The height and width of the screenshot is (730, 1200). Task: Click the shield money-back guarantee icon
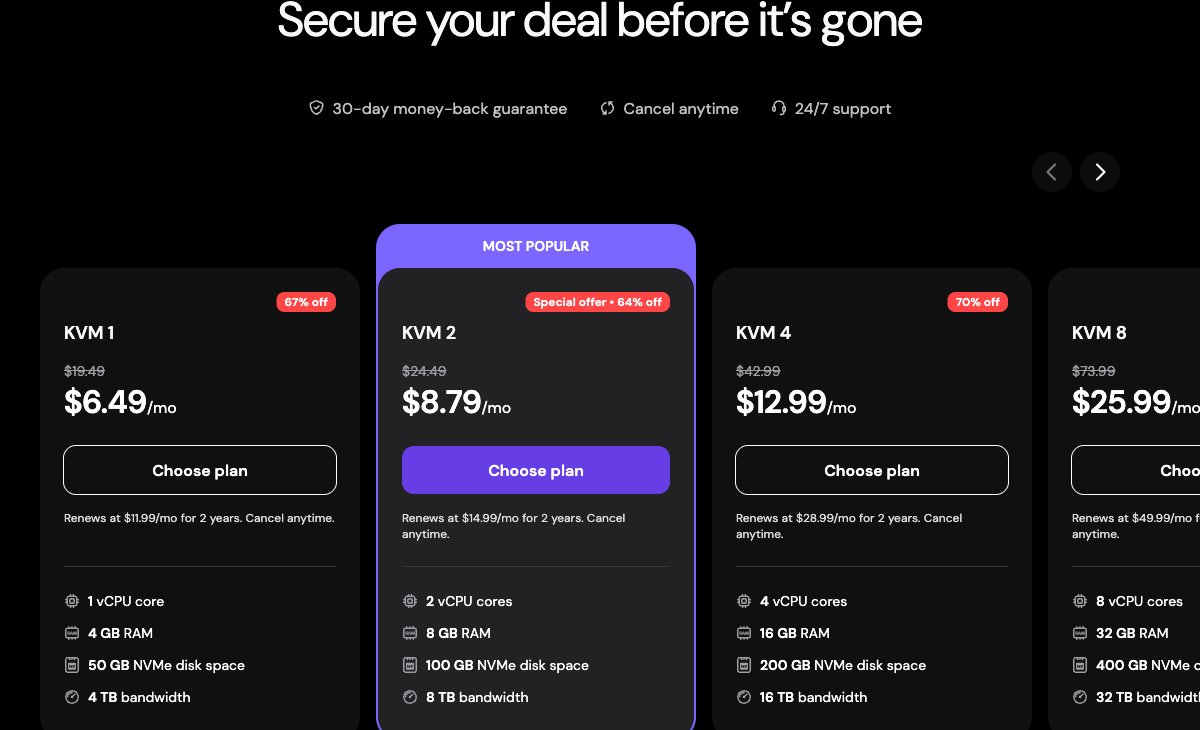click(x=316, y=108)
